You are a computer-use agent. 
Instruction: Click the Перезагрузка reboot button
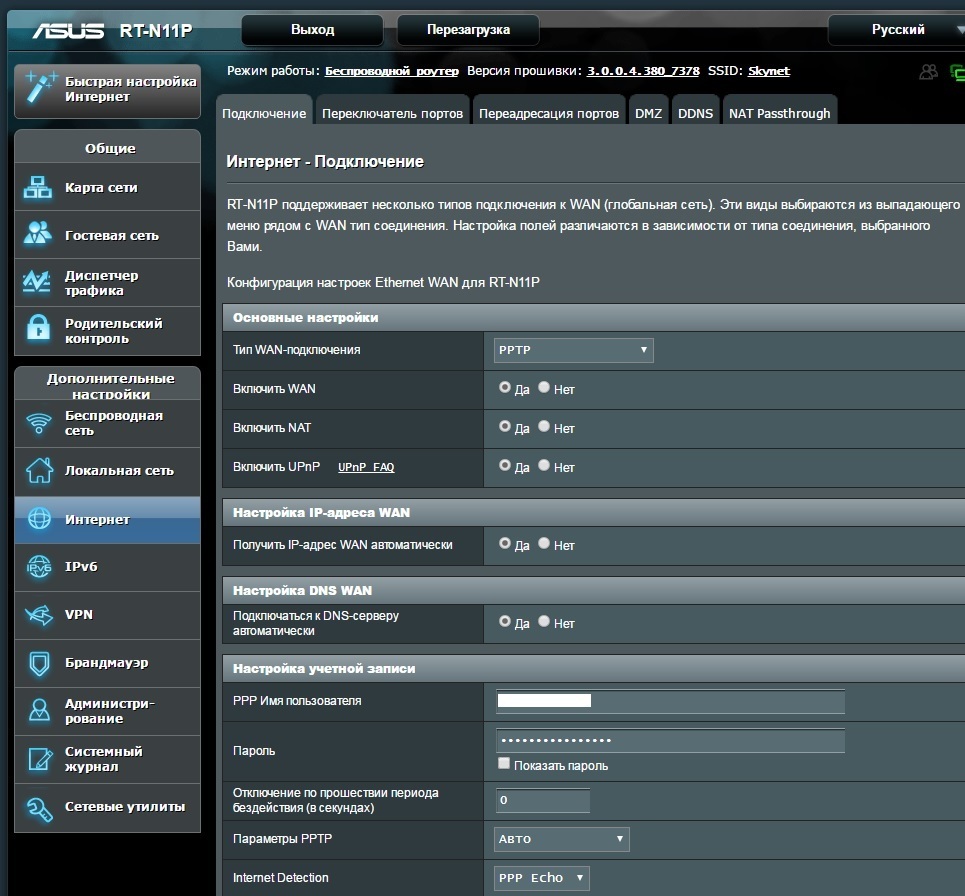pyautogui.click(x=468, y=30)
